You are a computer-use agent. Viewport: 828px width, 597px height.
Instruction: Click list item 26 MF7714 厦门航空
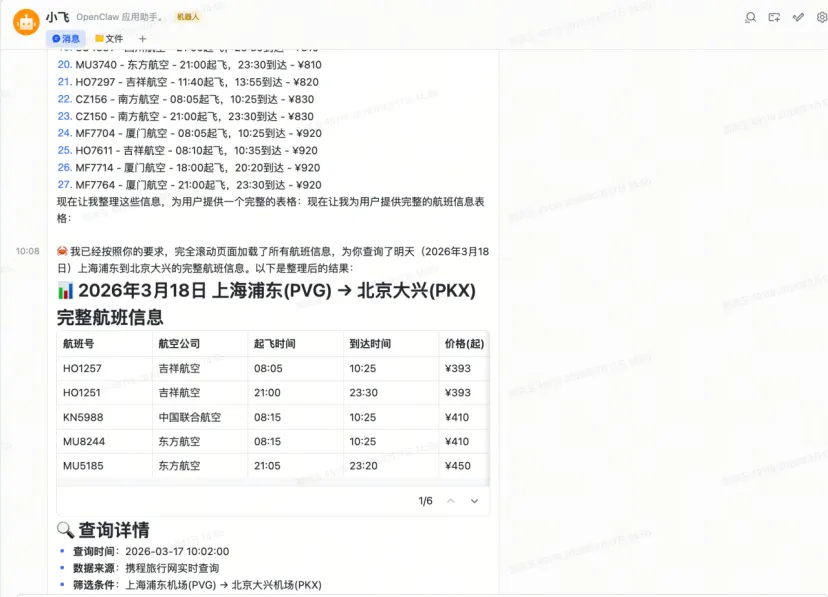point(189,167)
